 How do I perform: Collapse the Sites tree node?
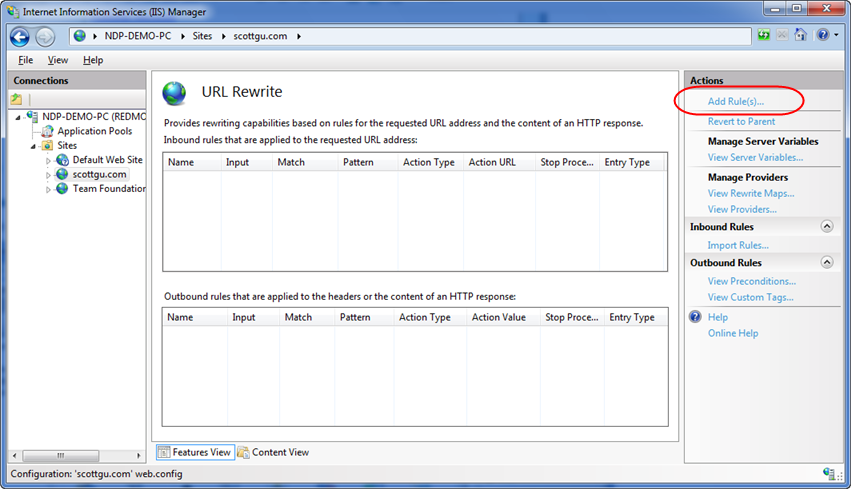tap(33, 147)
